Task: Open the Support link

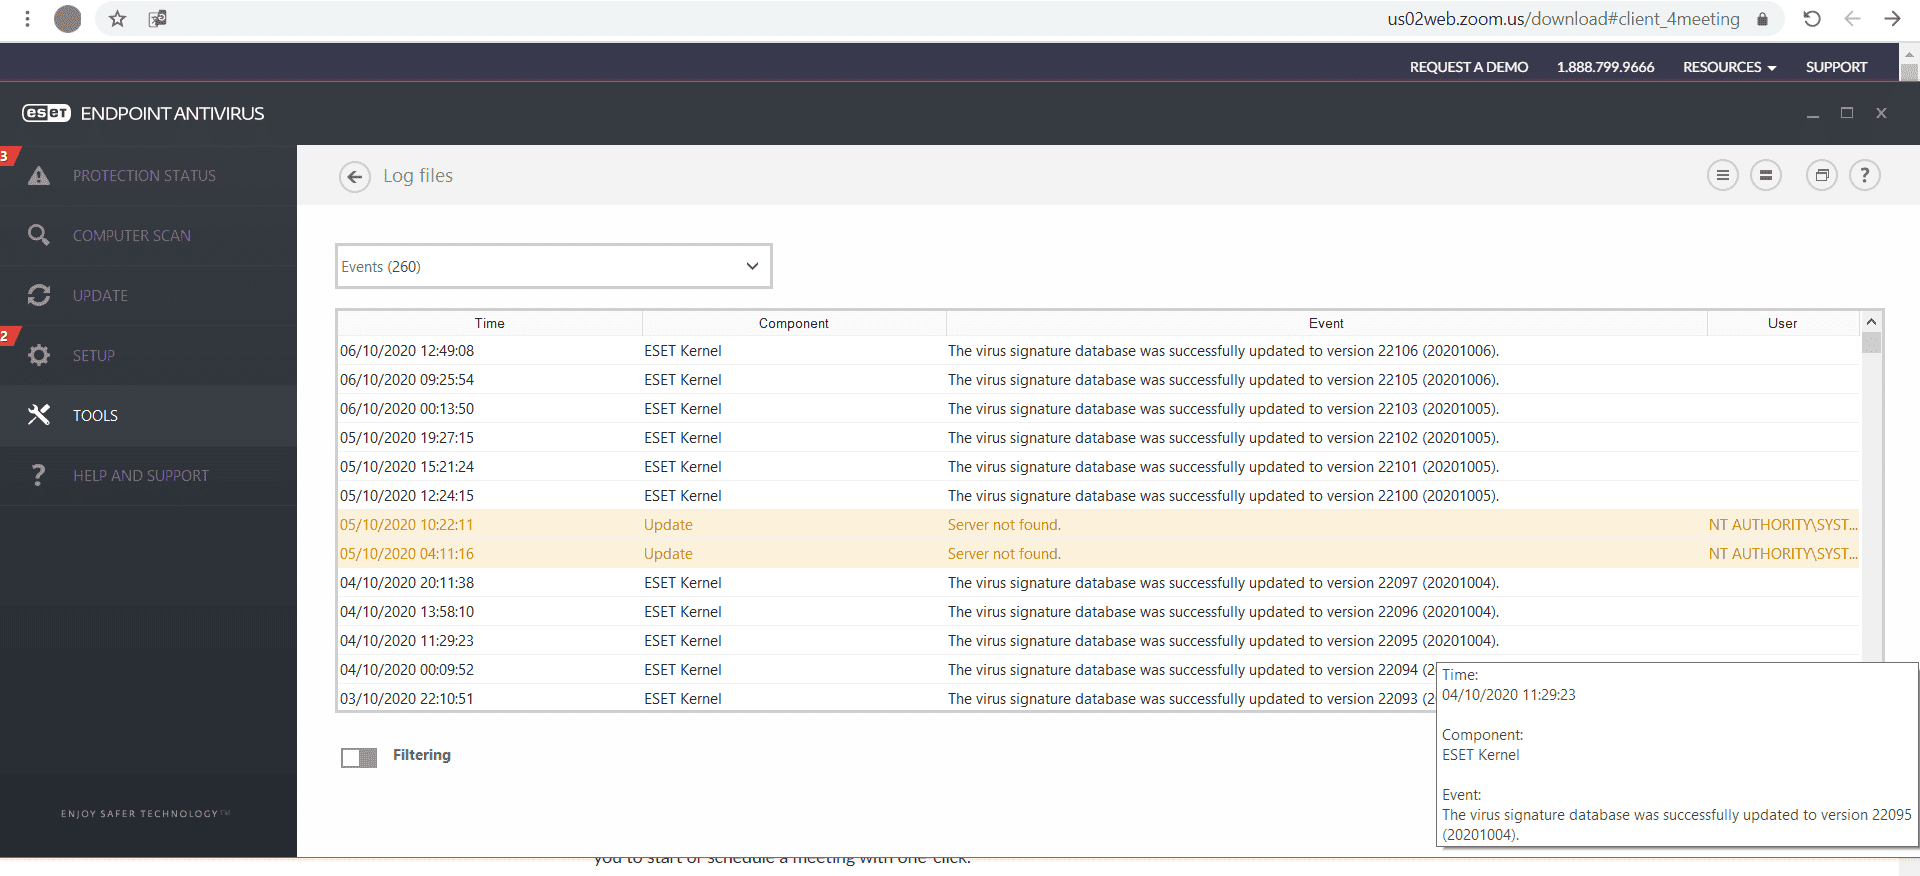Action: pyautogui.click(x=1836, y=67)
